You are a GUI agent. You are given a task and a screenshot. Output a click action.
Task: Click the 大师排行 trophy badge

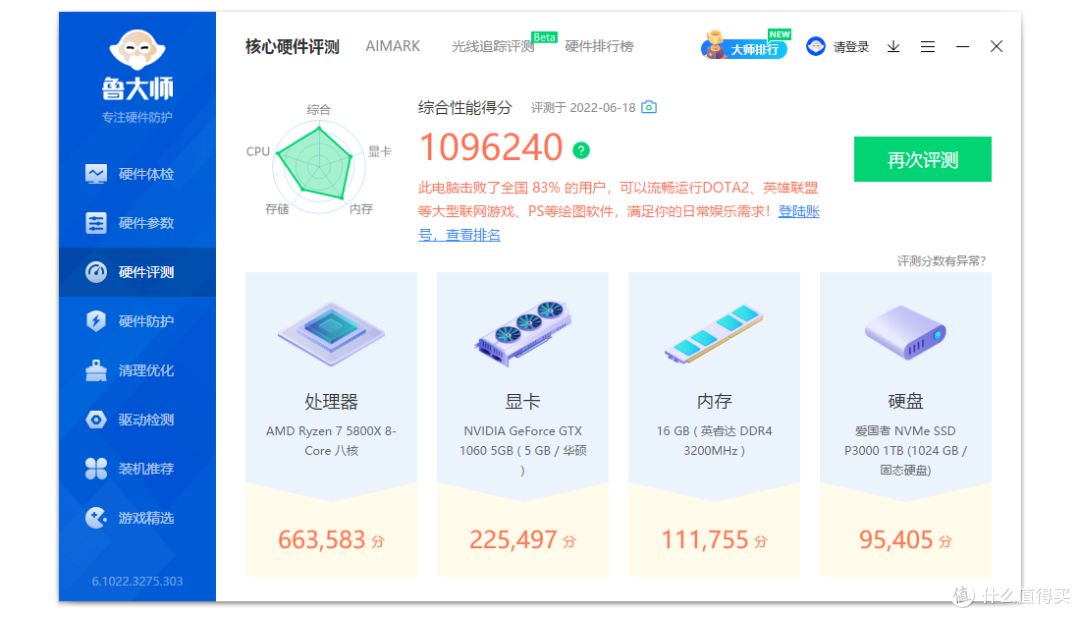[x=745, y=45]
